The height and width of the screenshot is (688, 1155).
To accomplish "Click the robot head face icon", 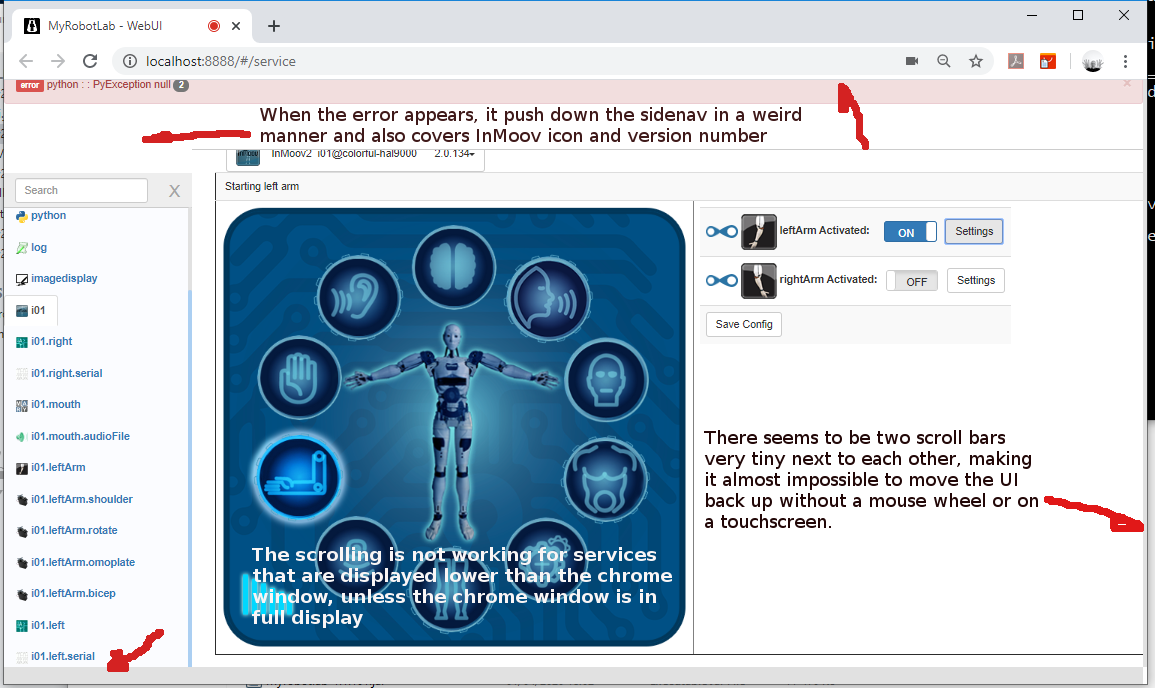I will click(x=606, y=380).
